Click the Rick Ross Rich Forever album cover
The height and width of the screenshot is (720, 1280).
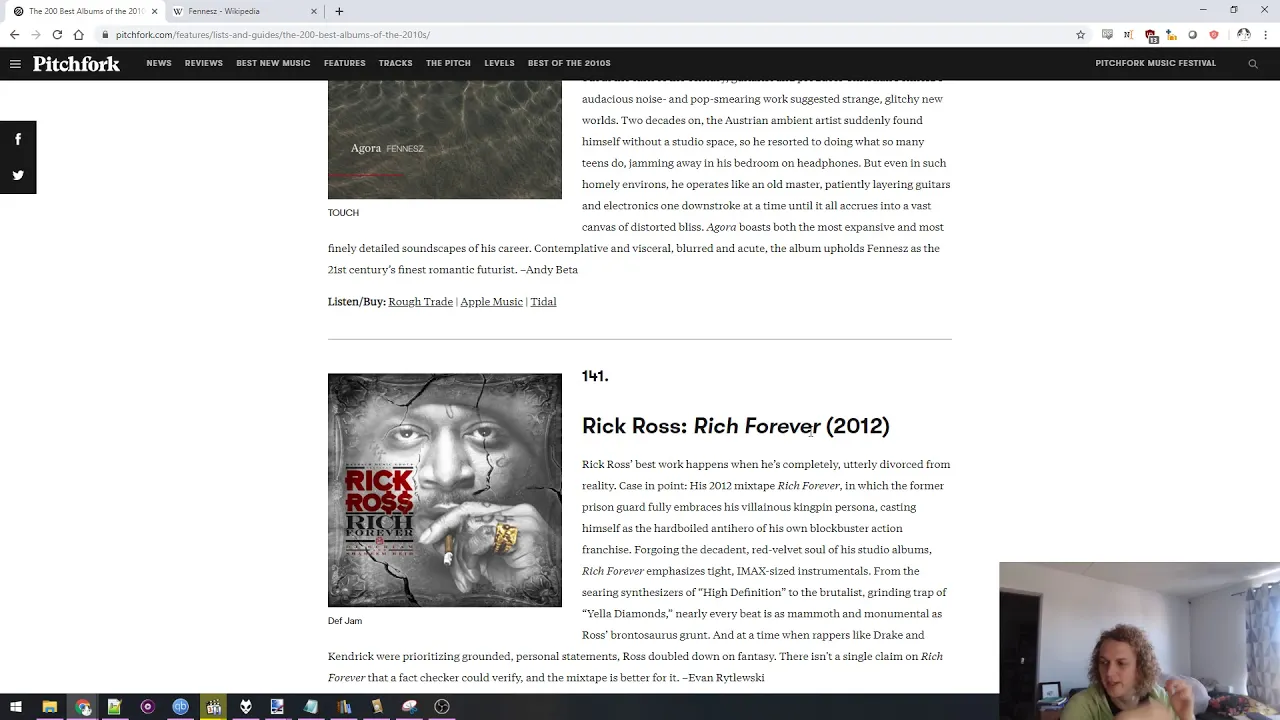(445, 490)
